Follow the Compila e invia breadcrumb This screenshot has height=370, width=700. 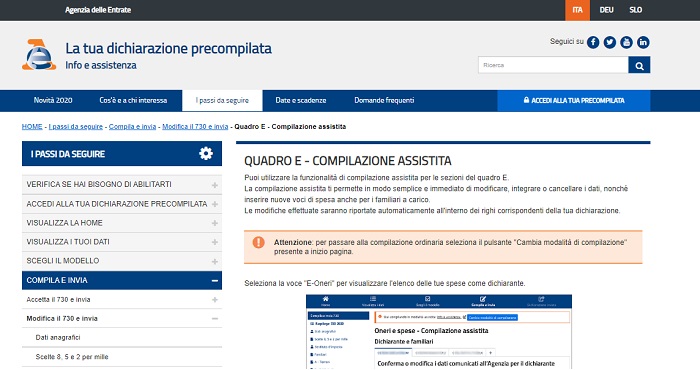coord(133,127)
